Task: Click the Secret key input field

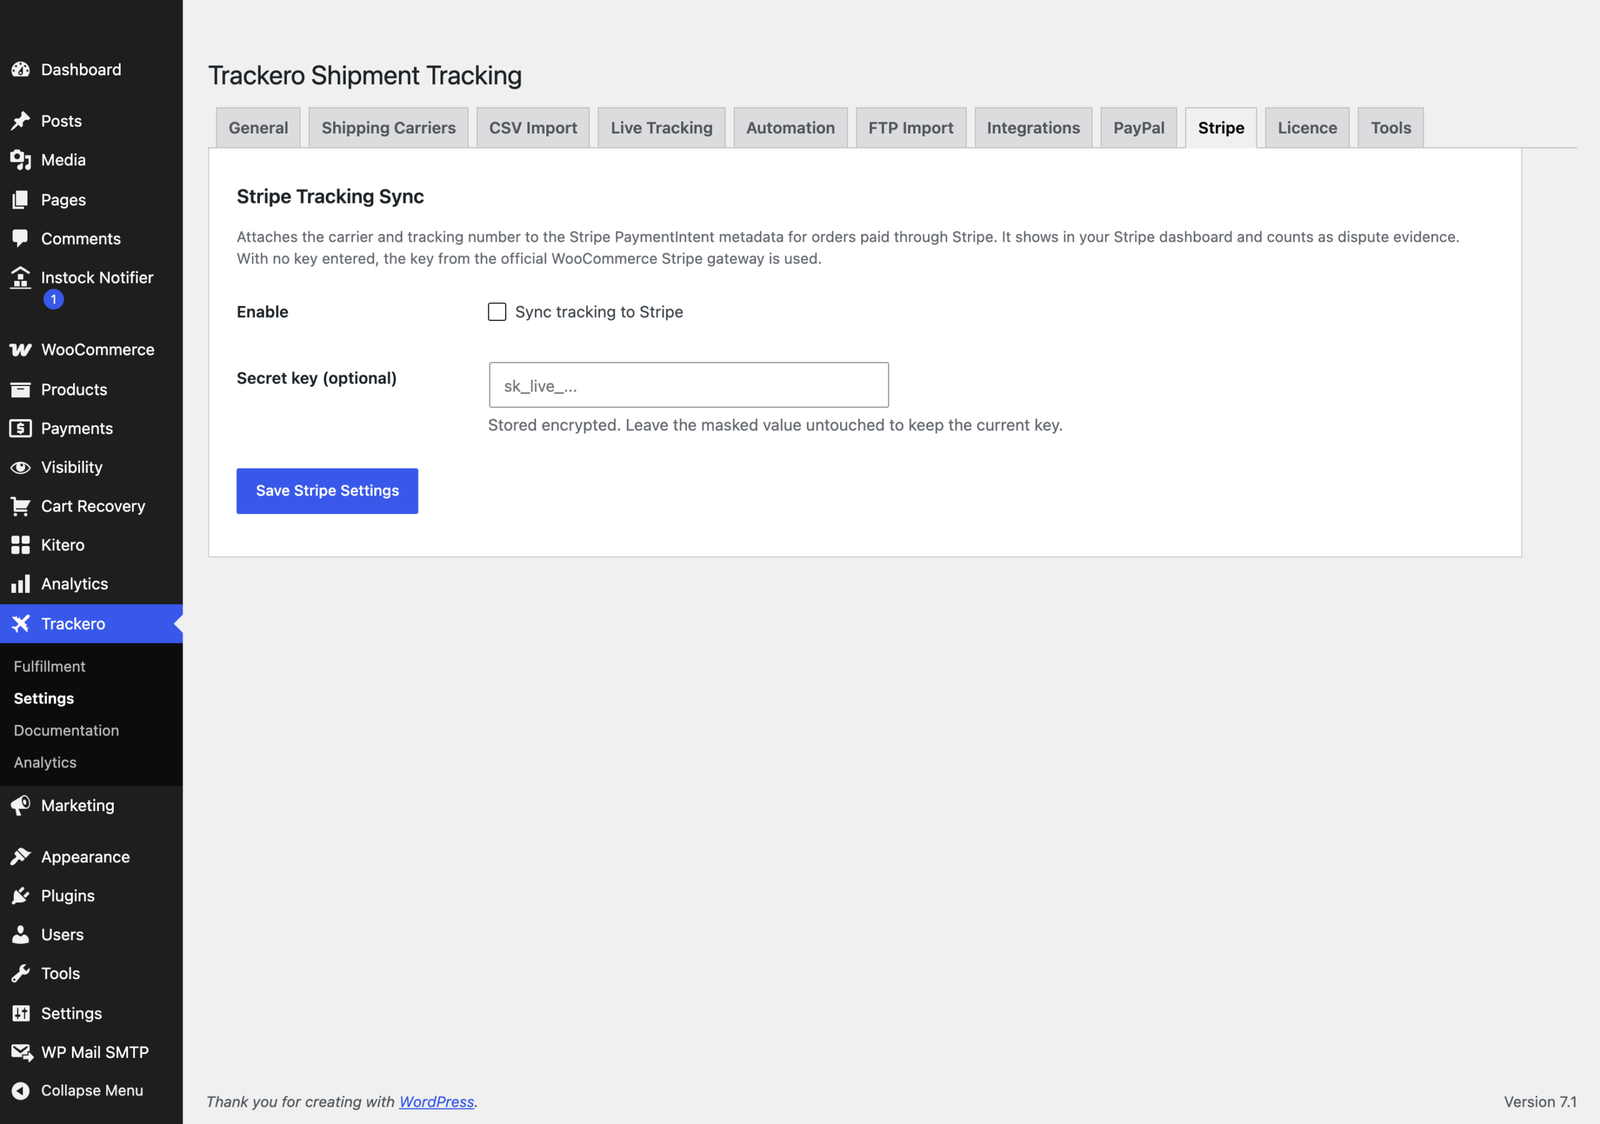Action: coord(688,385)
